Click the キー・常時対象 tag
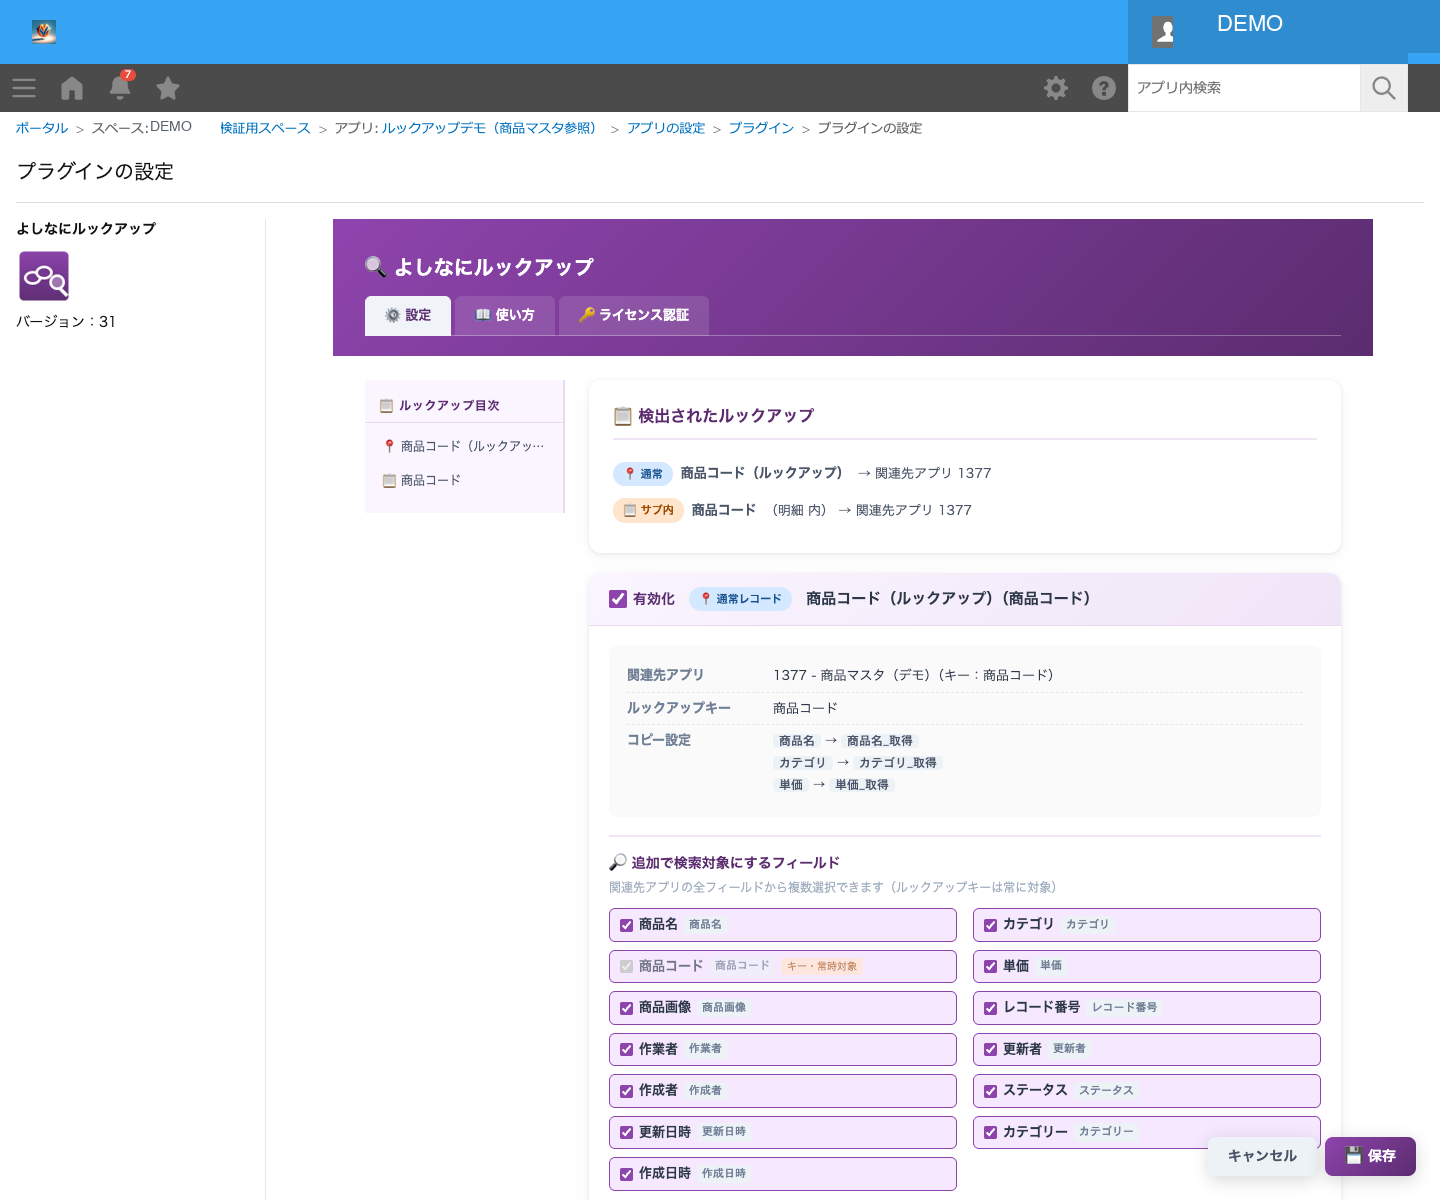 (x=821, y=966)
